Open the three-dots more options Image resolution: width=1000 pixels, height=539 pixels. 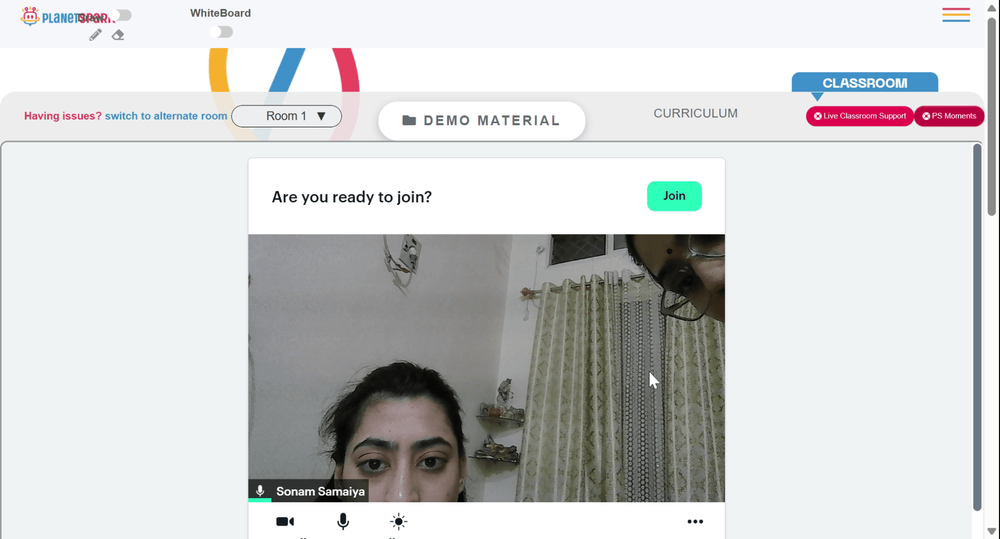click(x=695, y=522)
